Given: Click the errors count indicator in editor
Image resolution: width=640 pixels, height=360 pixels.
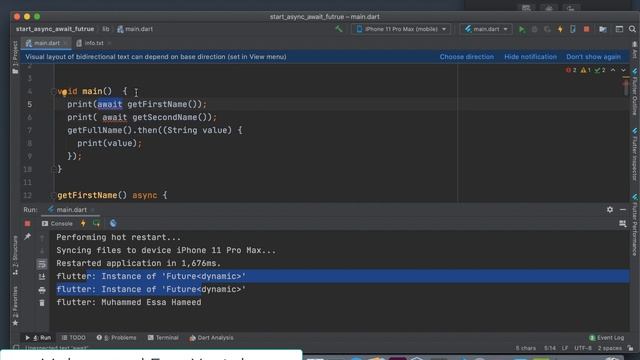Looking at the screenshot, I should (571, 70).
